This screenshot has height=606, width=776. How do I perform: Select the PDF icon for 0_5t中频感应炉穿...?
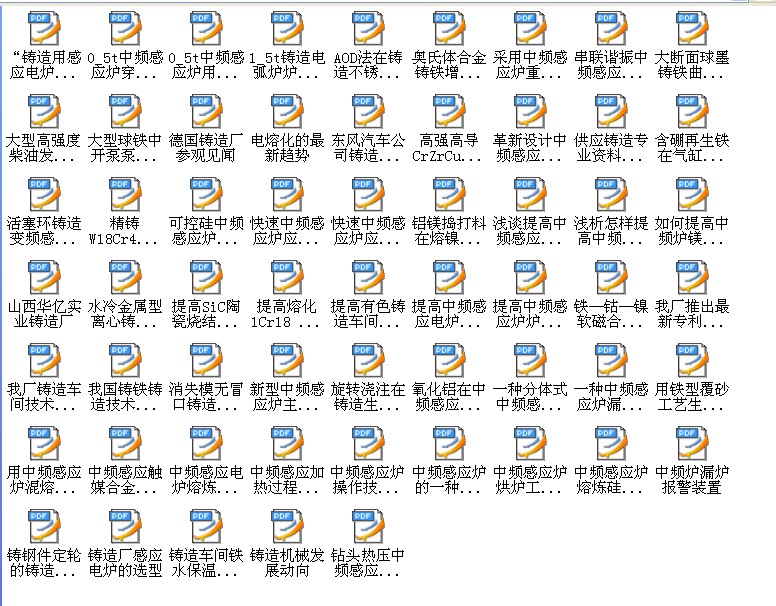coord(125,28)
